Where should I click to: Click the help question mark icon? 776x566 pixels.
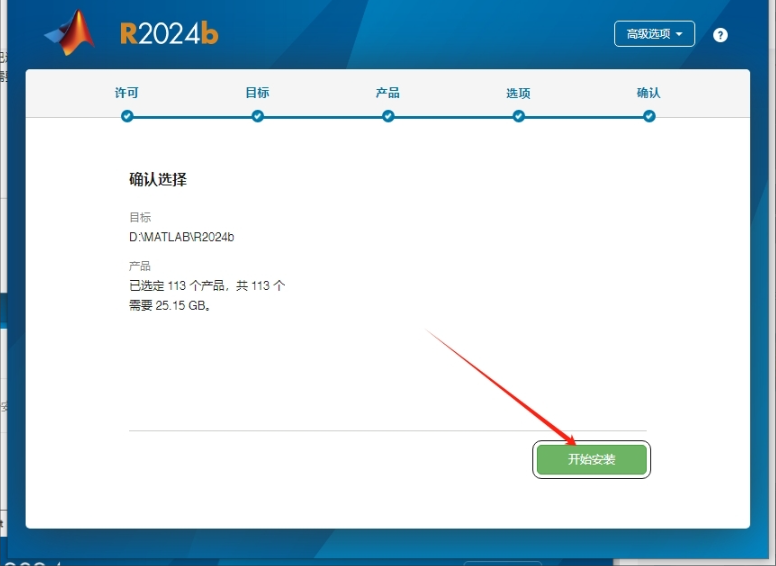720,35
